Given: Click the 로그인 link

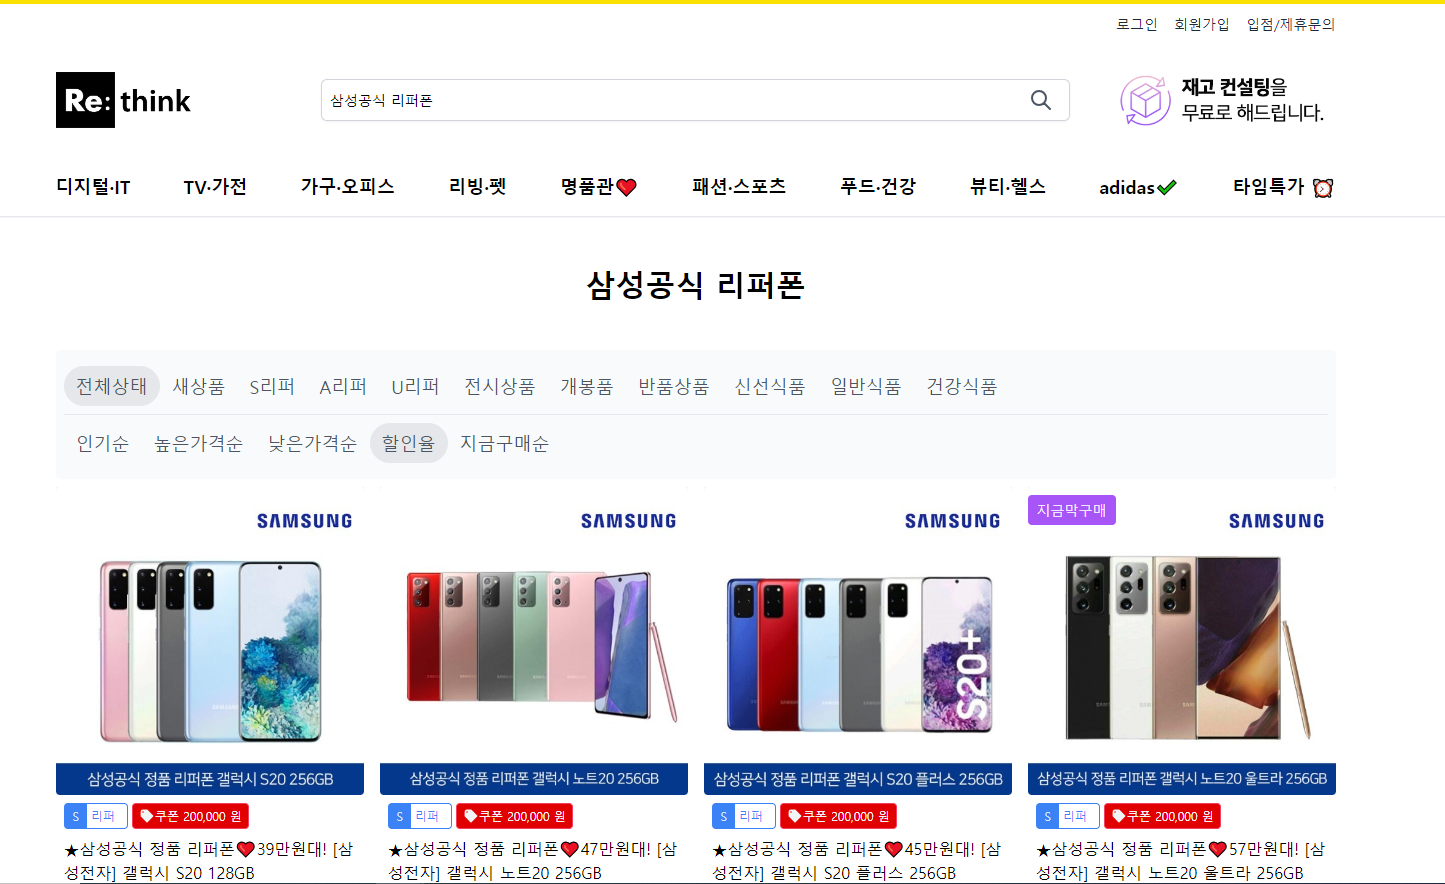Looking at the screenshot, I should (1136, 24).
